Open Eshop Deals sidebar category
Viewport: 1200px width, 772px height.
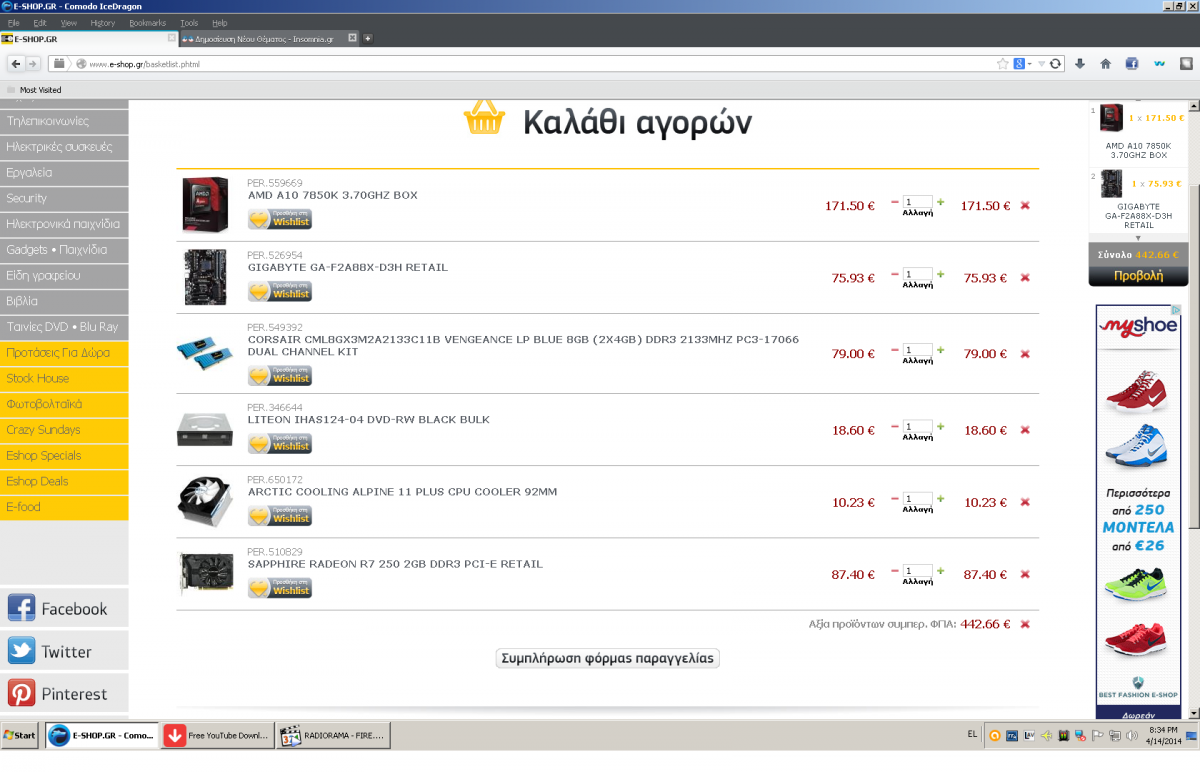click(x=64, y=481)
